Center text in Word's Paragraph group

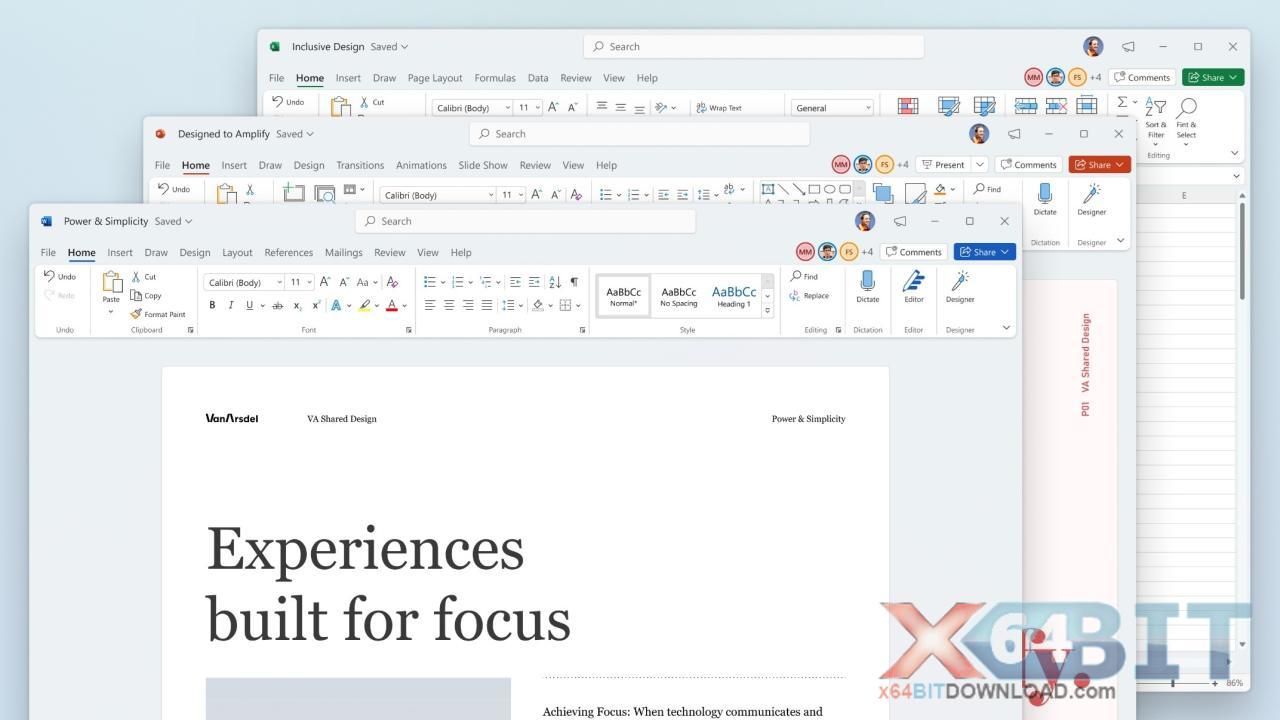(449, 305)
